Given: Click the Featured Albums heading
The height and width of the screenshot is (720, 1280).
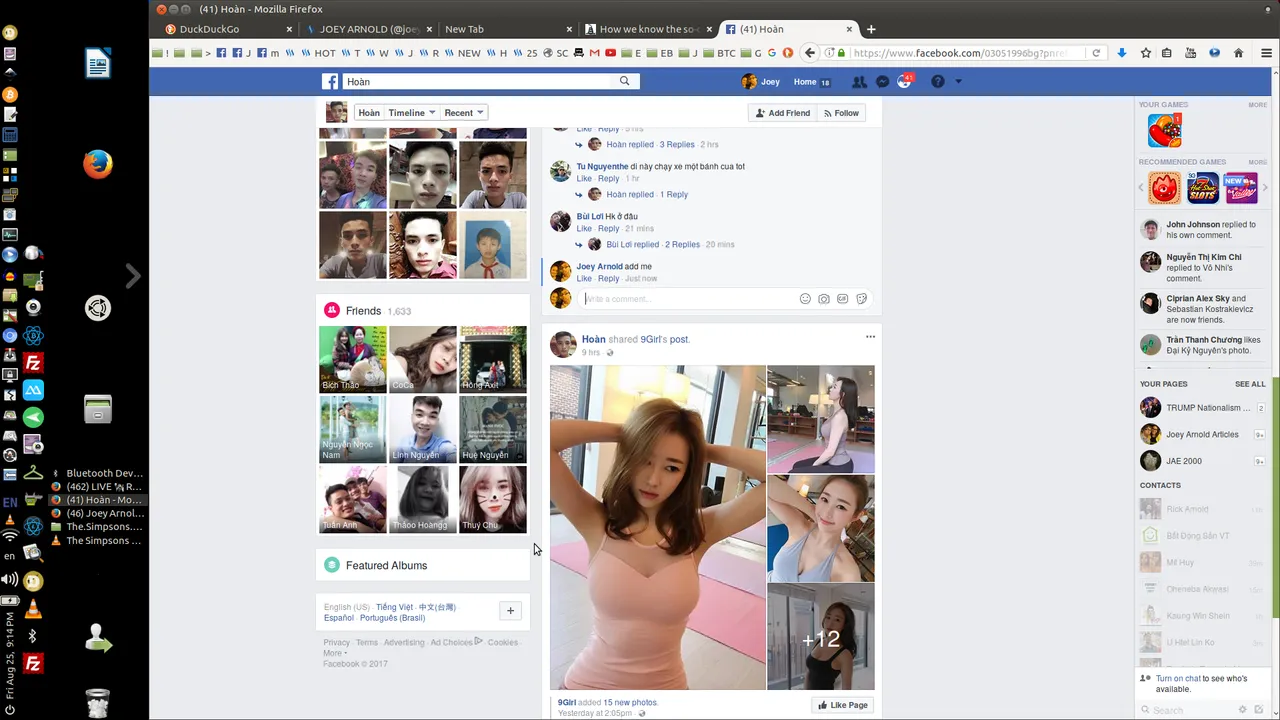Looking at the screenshot, I should point(386,566).
